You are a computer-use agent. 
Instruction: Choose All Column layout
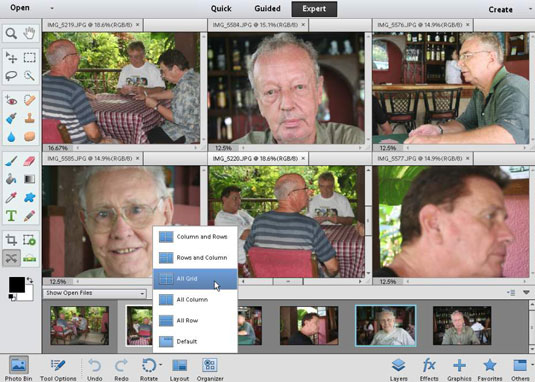[195, 299]
